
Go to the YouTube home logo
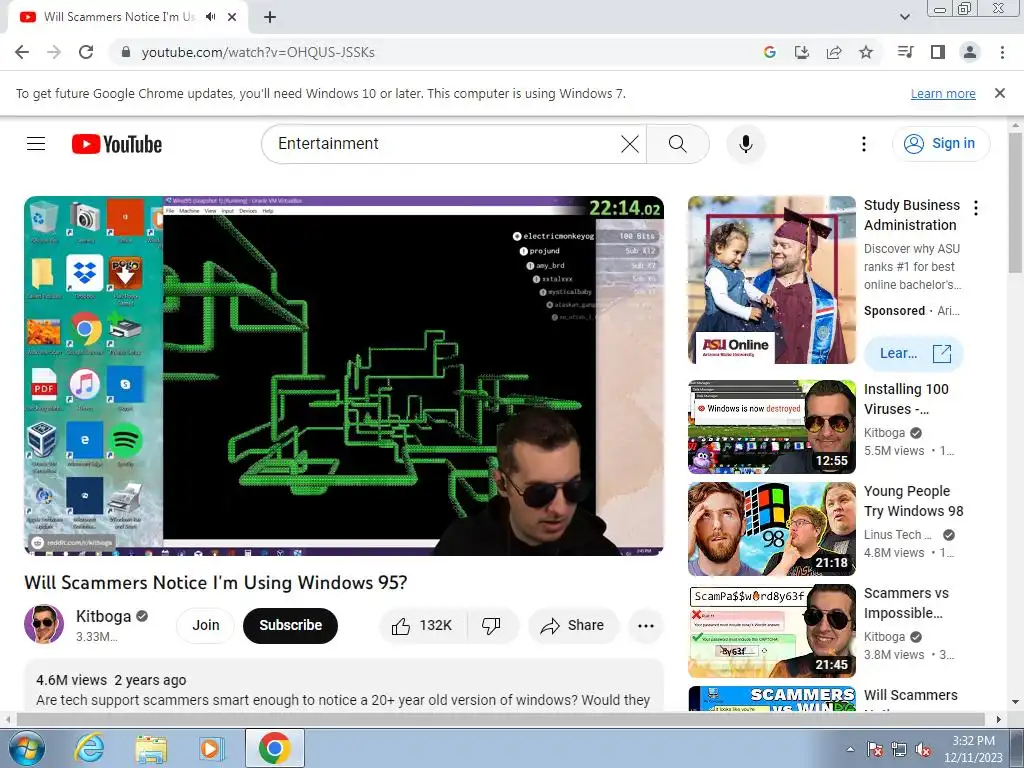(117, 144)
